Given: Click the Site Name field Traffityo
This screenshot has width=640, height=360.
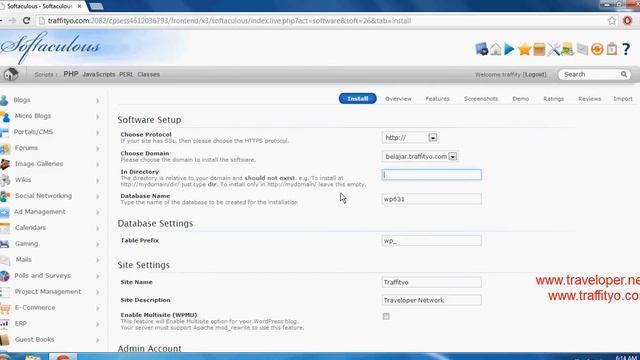Looking at the screenshot, I should click(431, 282).
